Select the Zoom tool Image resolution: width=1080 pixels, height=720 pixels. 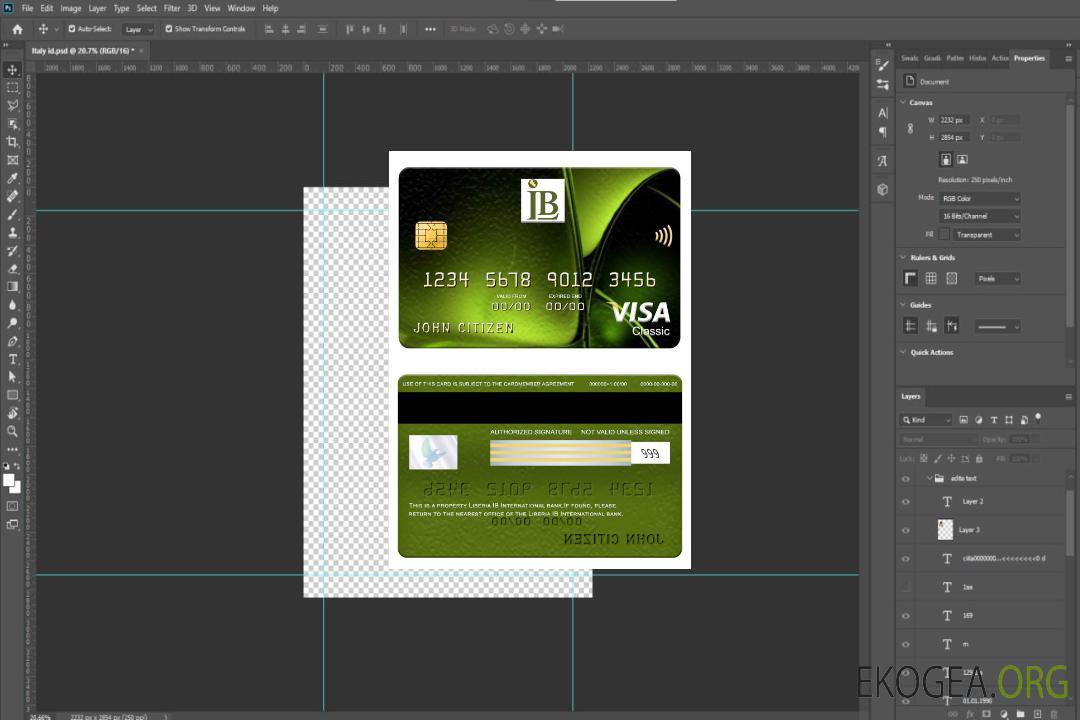12,431
